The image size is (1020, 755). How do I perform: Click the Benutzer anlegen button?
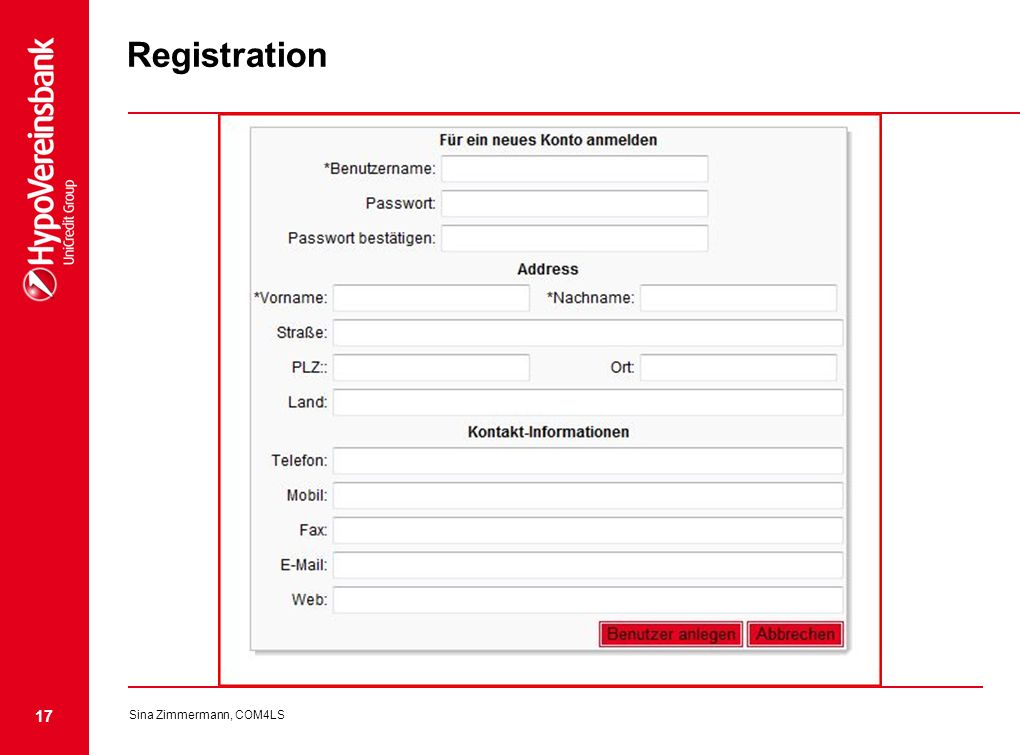point(671,634)
